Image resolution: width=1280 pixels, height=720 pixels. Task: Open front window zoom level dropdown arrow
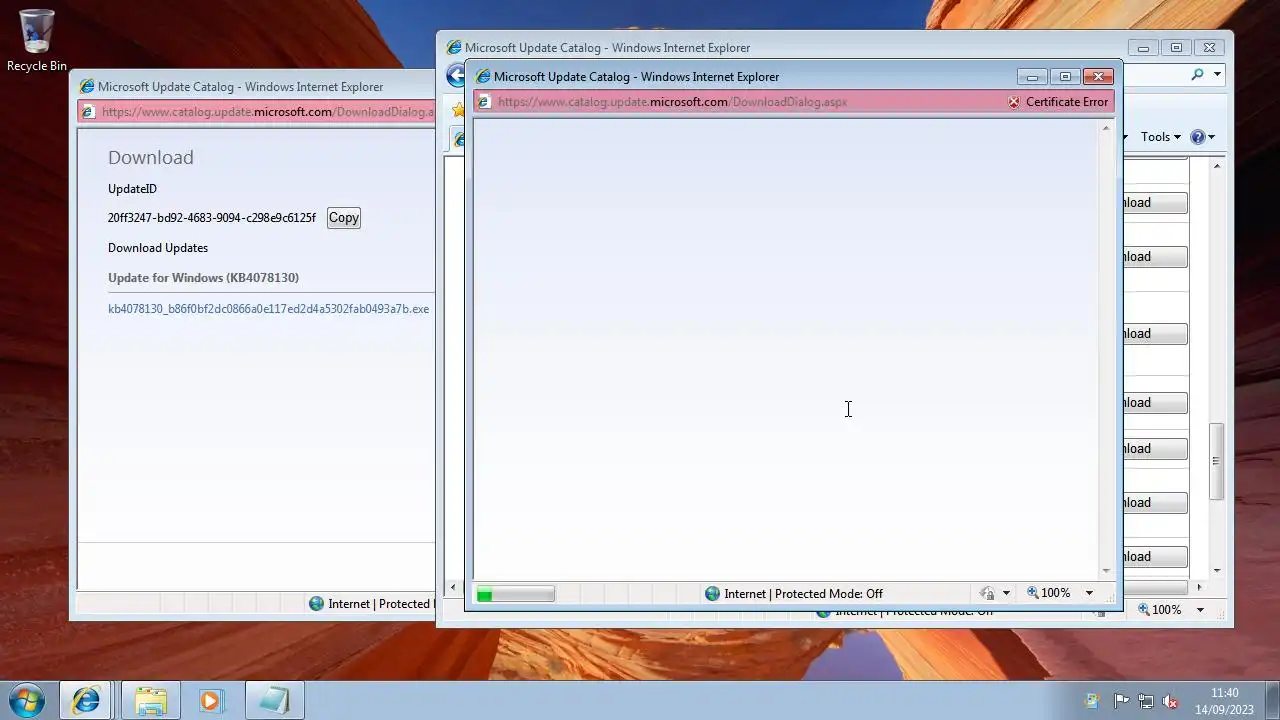pyautogui.click(x=1089, y=594)
